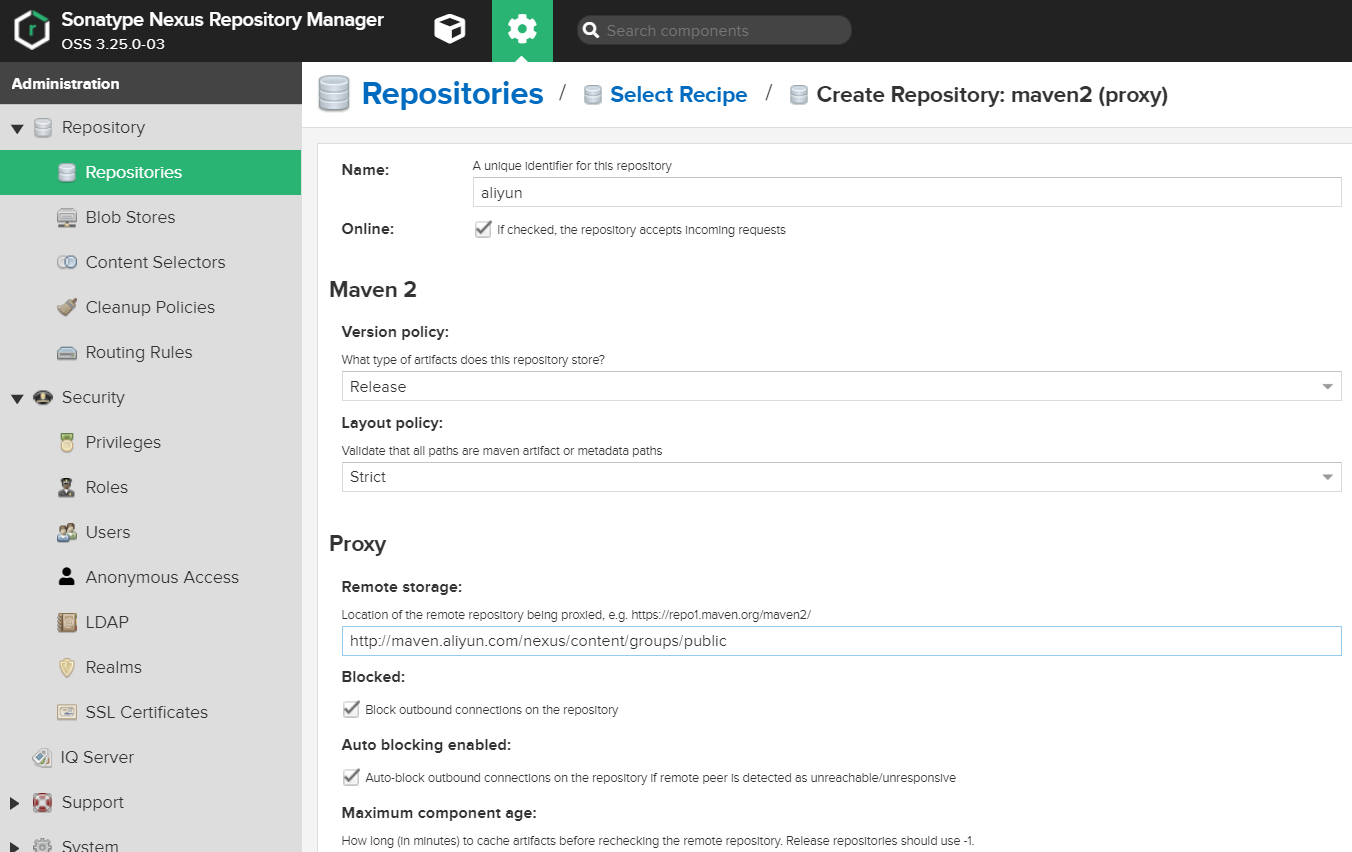Screen dimensions: 1352x852
Task: Open the Administration gear icon
Action: 522,30
